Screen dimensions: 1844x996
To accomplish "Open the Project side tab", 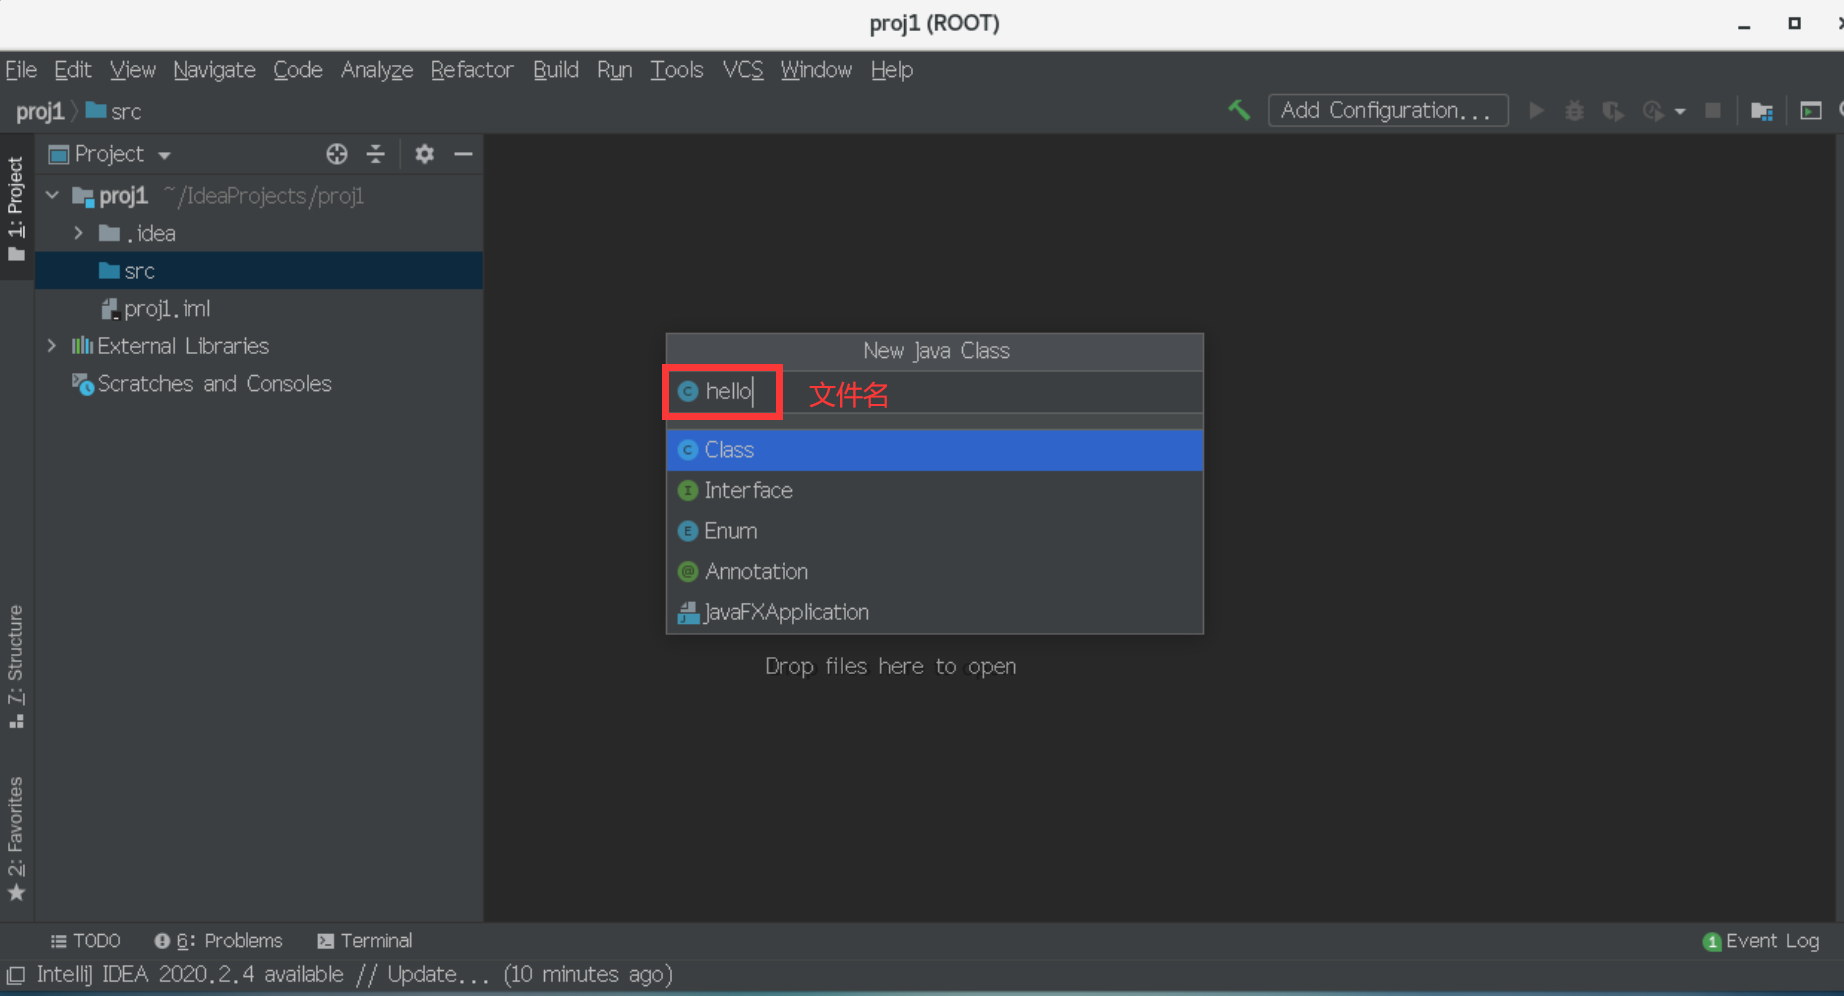I will (x=16, y=208).
